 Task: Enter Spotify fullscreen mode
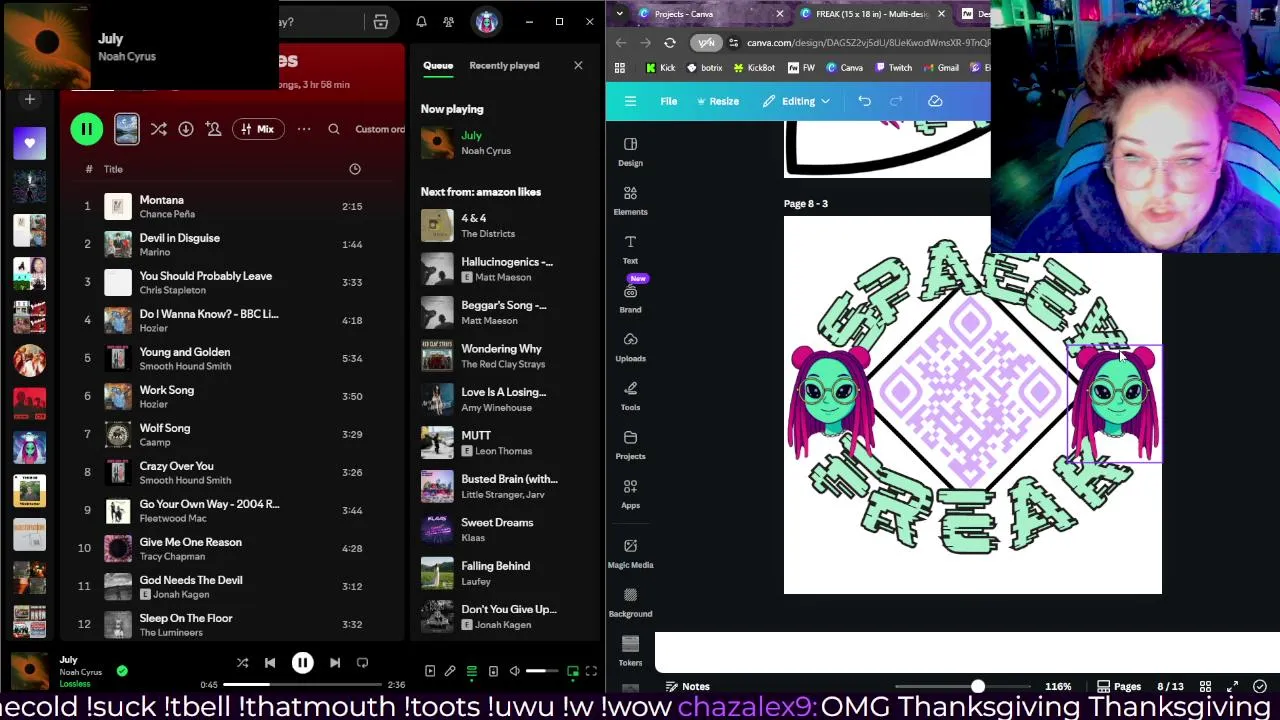click(591, 671)
